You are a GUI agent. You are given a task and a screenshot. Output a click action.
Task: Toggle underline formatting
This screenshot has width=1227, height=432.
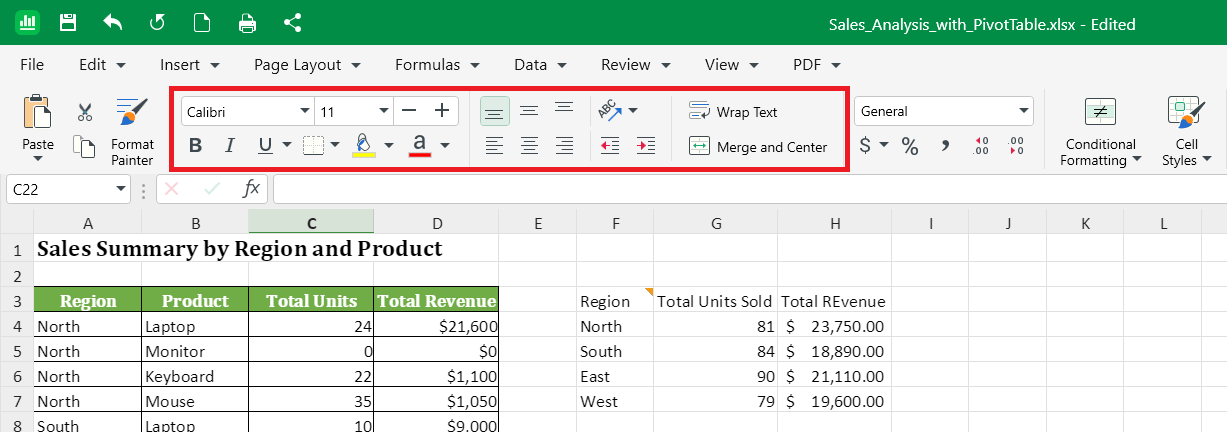pyautogui.click(x=265, y=146)
